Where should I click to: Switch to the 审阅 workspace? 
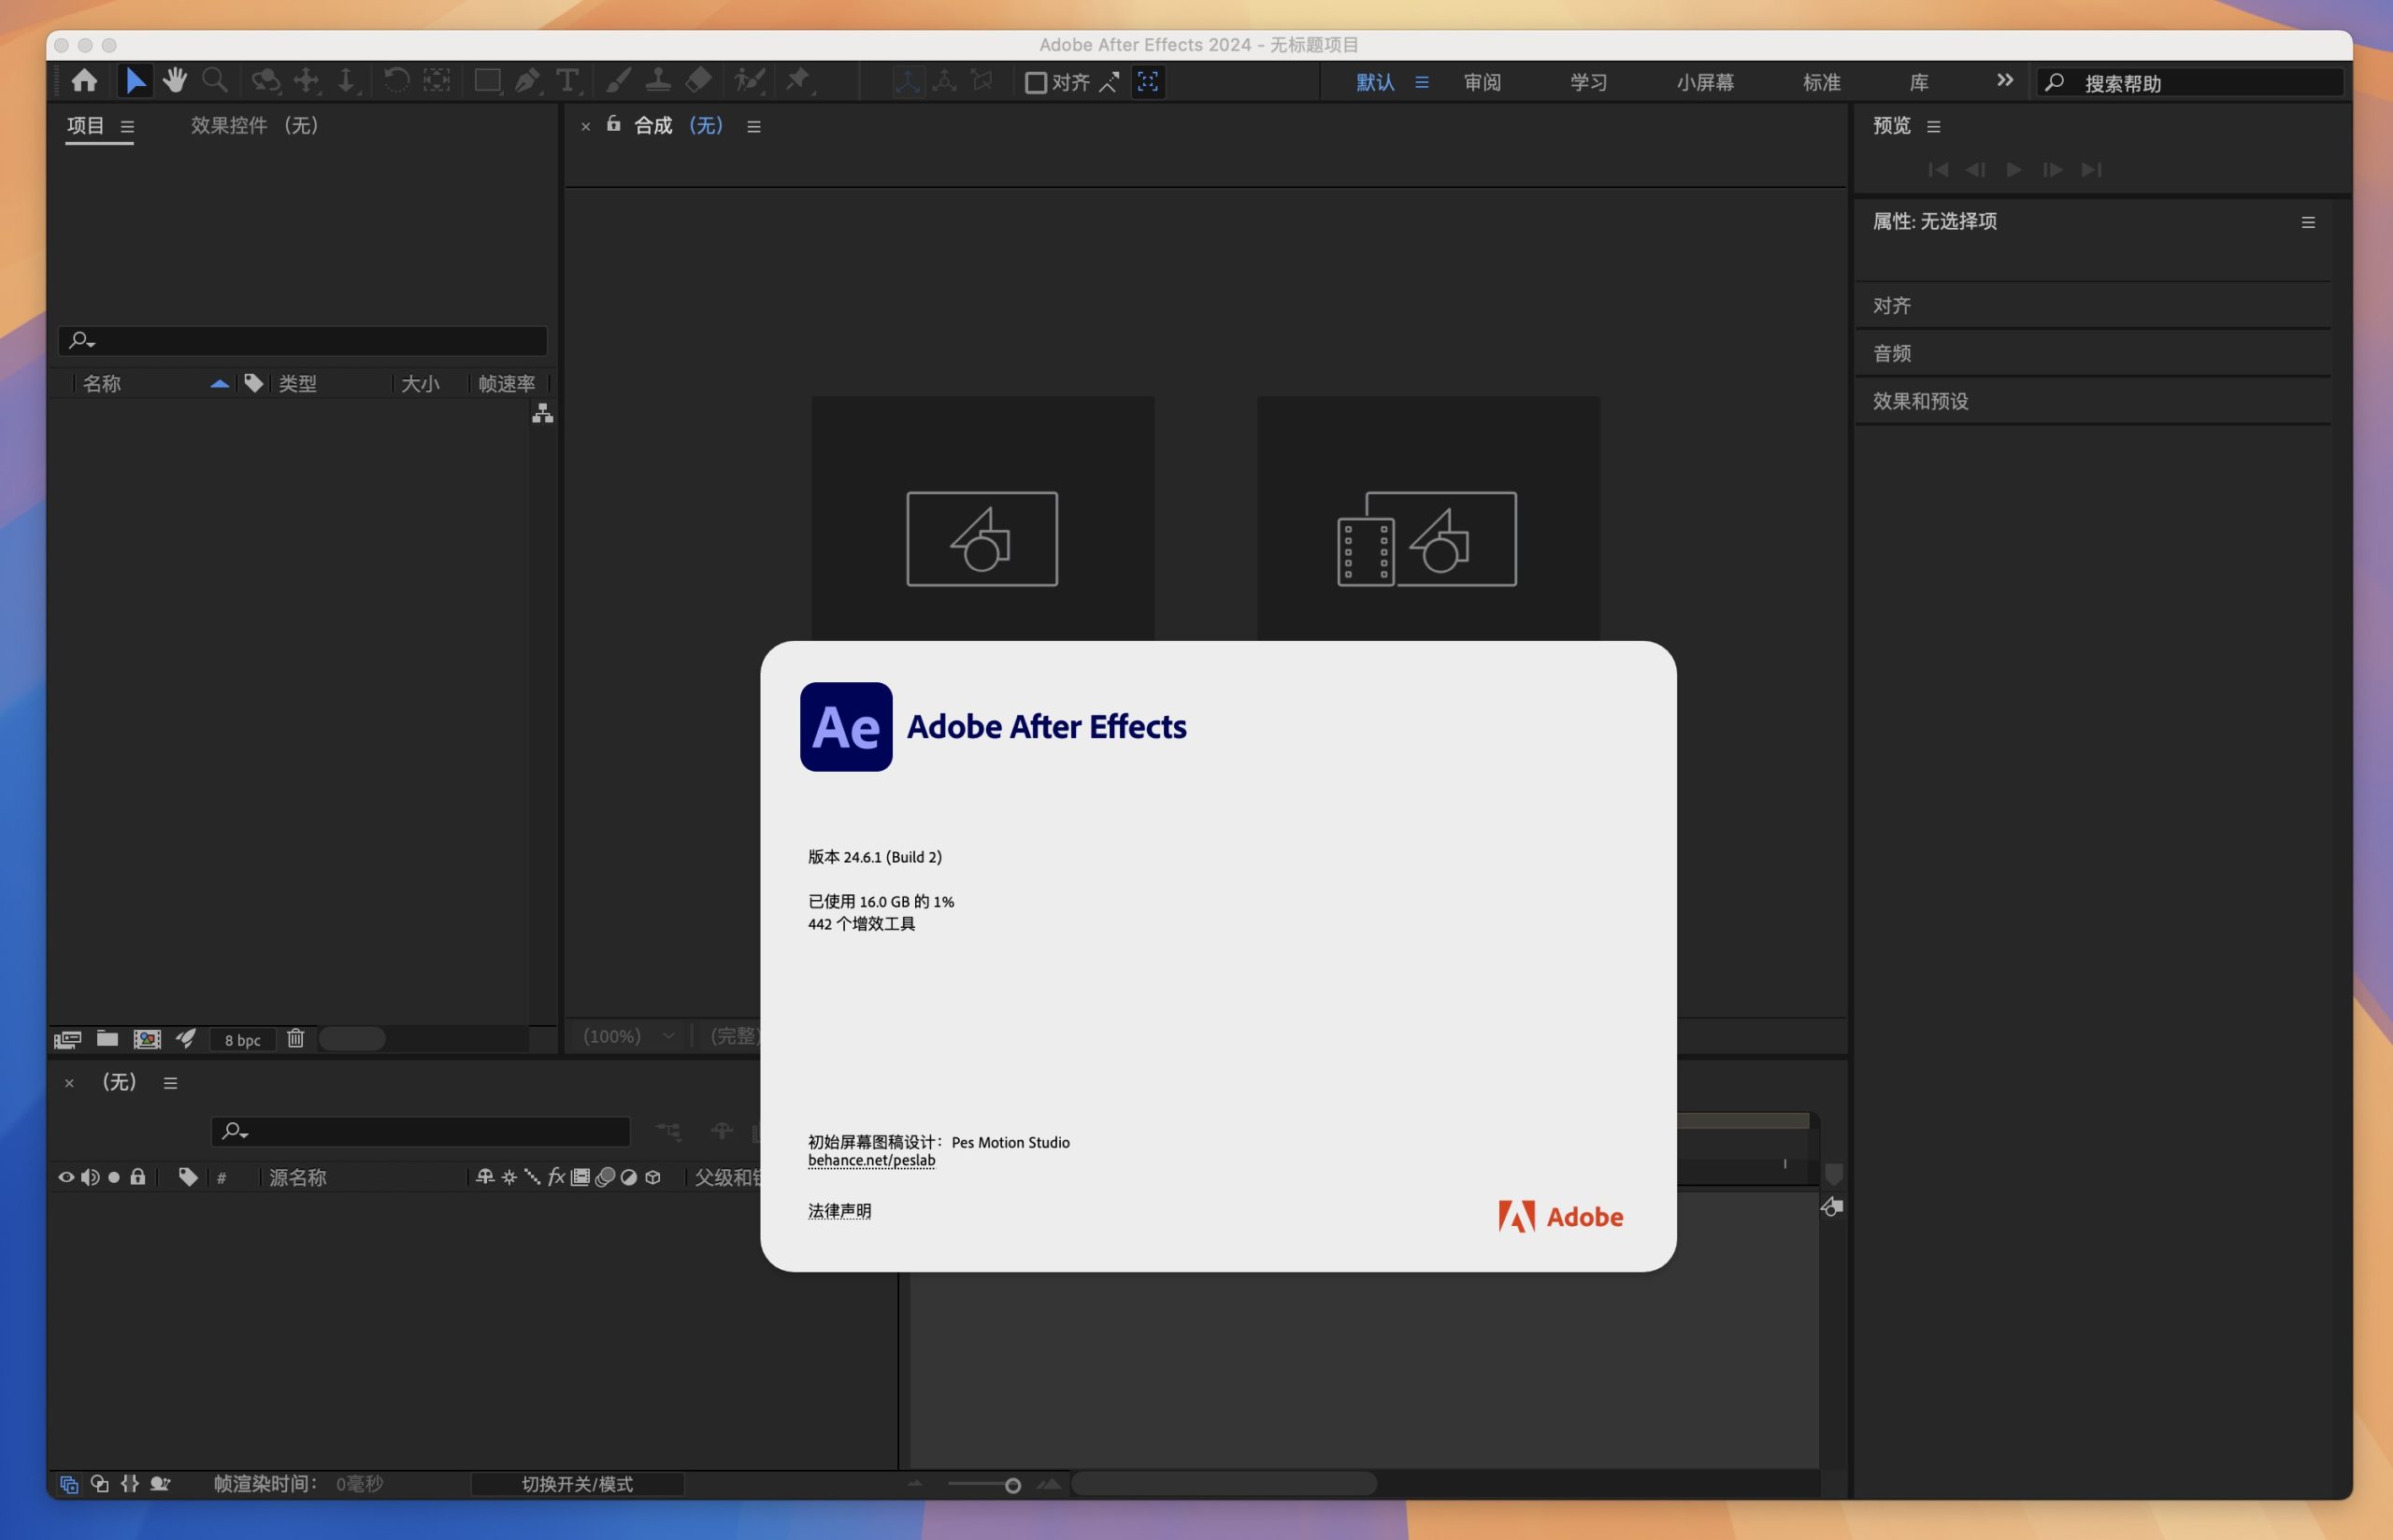coord(1482,82)
